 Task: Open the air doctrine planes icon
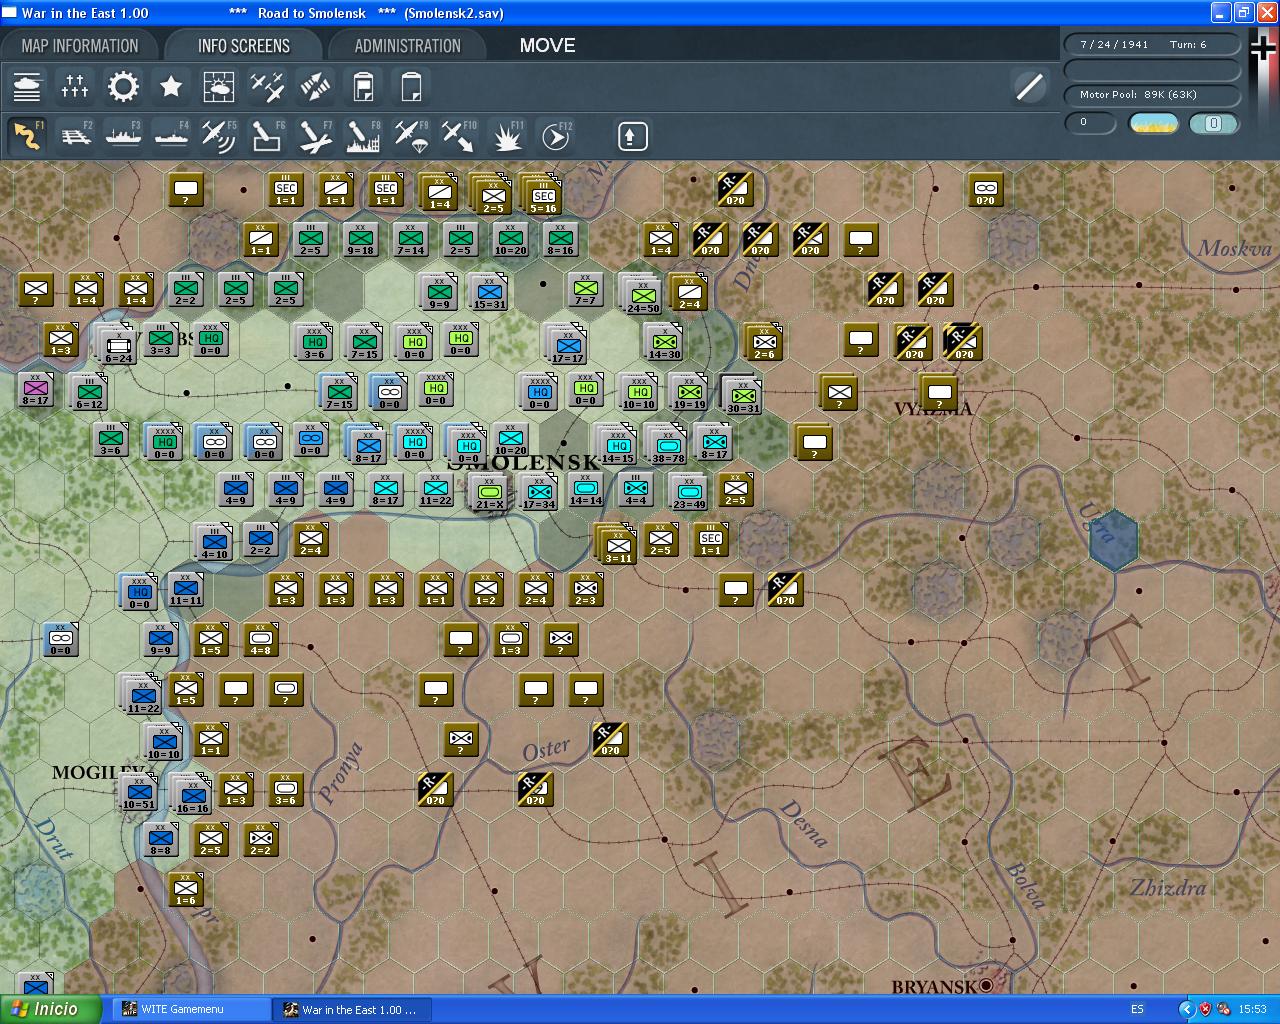[267, 87]
